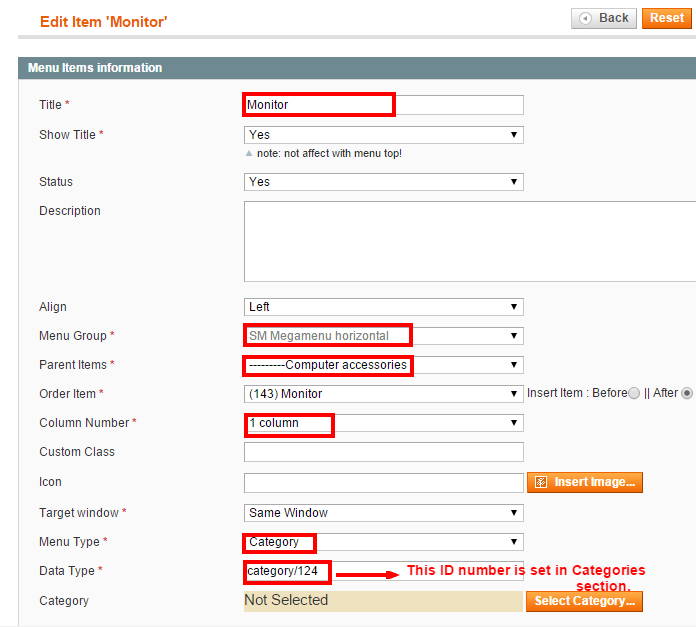Screen dimensions: 696x627
Task: Select the Before radio button for Insert Item
Action: 634,393
